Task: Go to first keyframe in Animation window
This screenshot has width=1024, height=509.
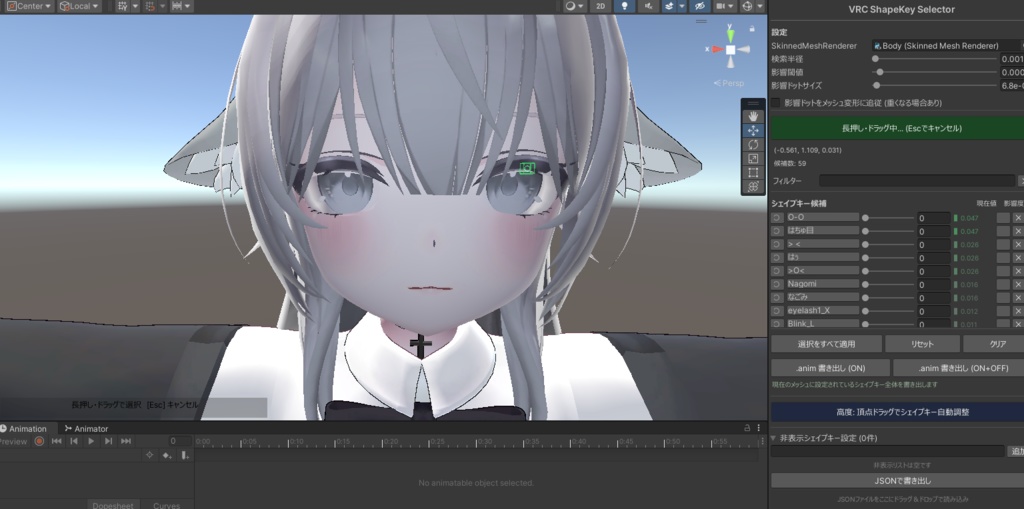Action: pos(57,442)
